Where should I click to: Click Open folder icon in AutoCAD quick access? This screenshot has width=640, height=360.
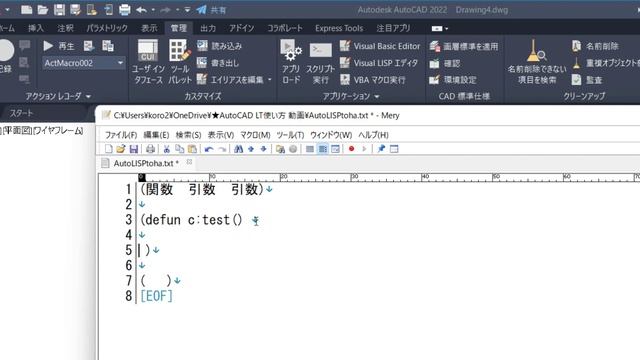pos(42,9)
